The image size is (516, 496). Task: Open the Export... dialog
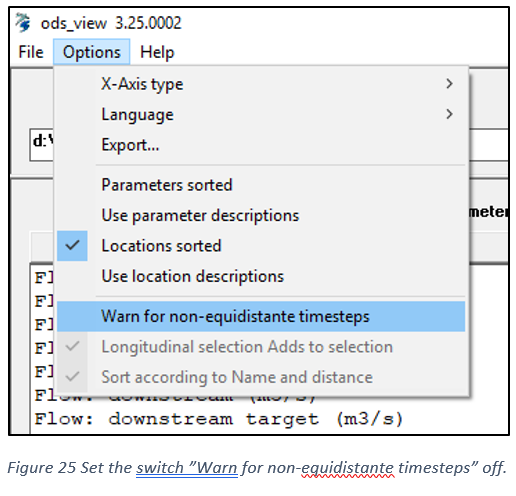[261, 145]
